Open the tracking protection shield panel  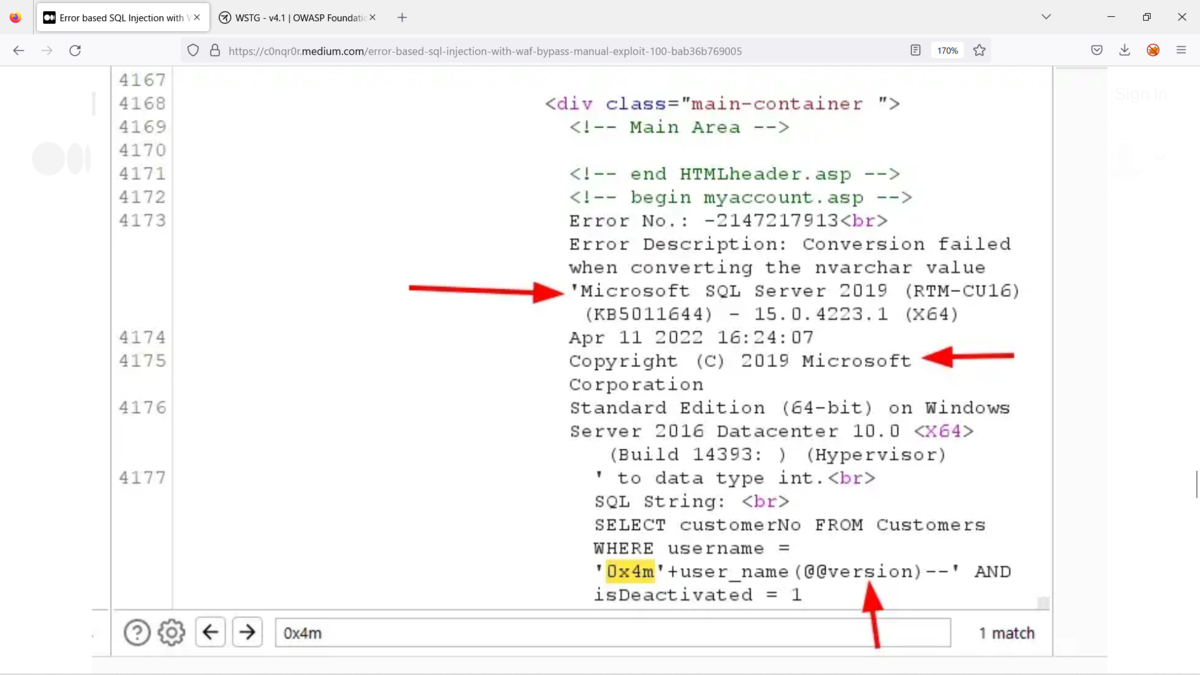click(x=193, y=50)
